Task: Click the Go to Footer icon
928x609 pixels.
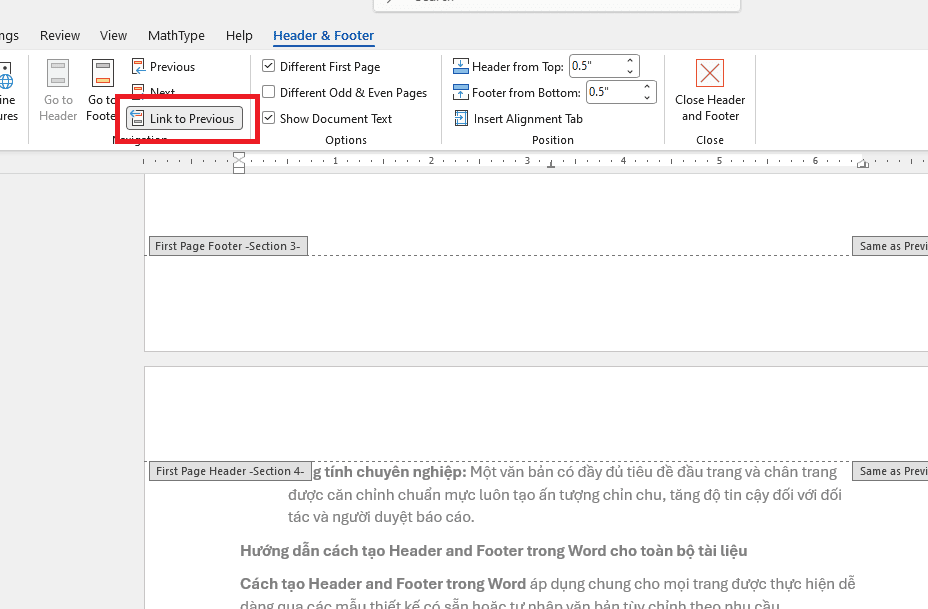Action: pos(103,73)
